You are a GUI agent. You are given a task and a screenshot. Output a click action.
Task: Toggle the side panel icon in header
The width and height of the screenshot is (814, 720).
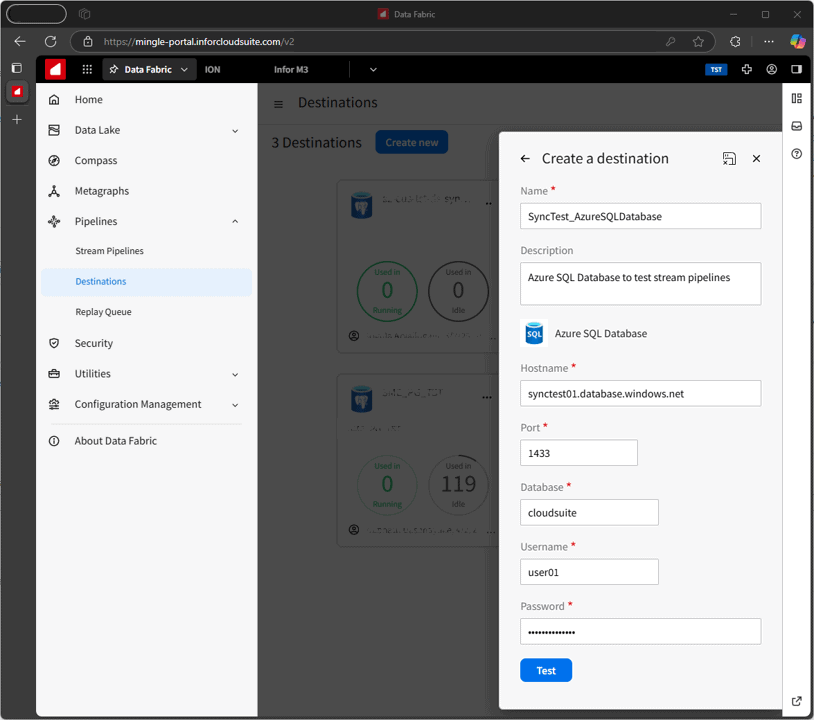click(796, 69)
